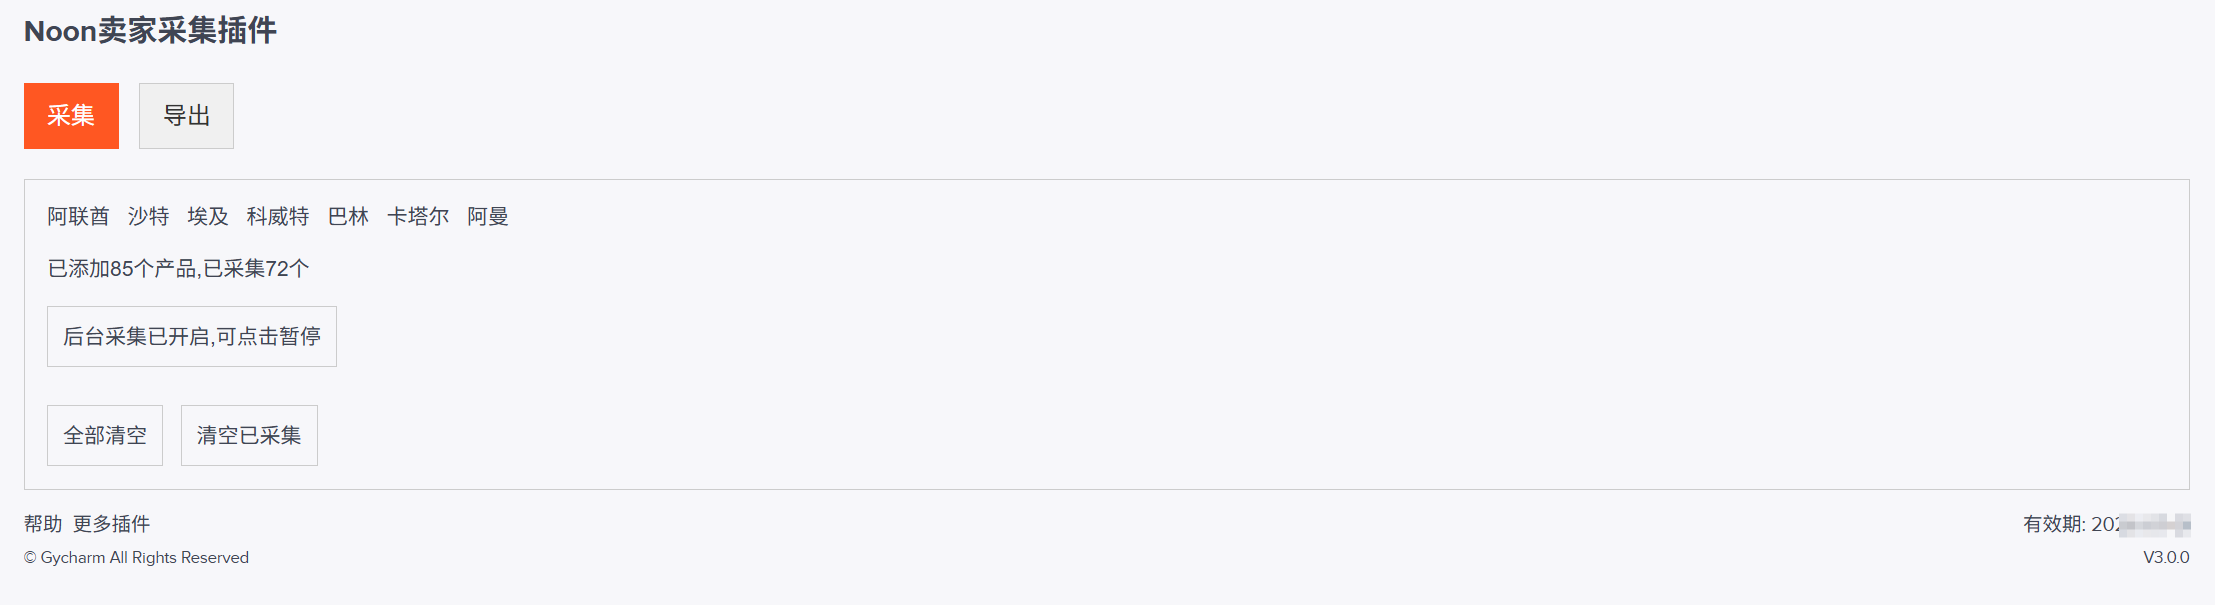Screen dimensions: 2215x605
Task: Select the 阿联酋 country link
Action: [x=78, y=216]
